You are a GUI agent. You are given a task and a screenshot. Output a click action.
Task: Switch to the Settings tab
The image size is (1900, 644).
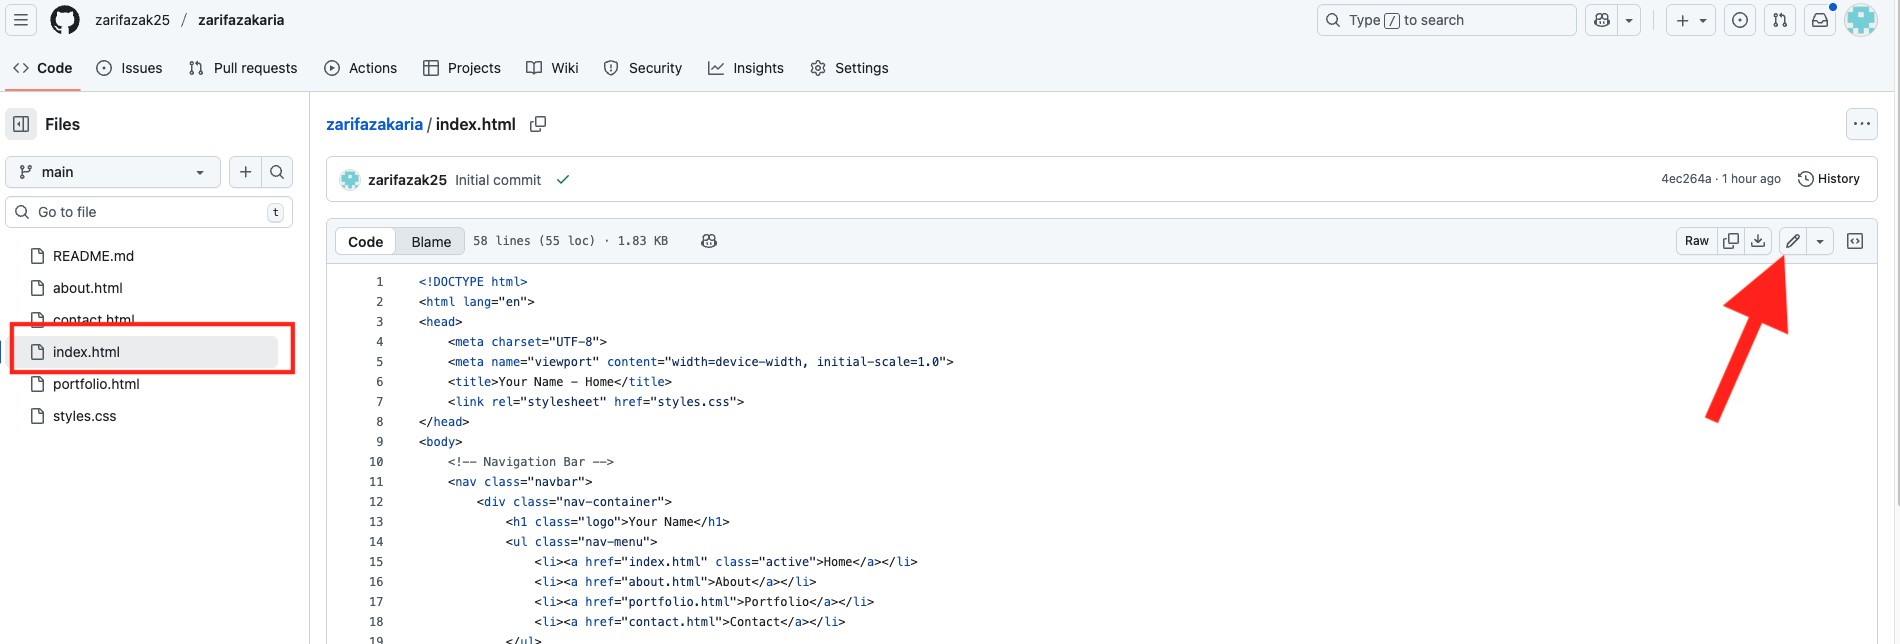coord(849,68)
